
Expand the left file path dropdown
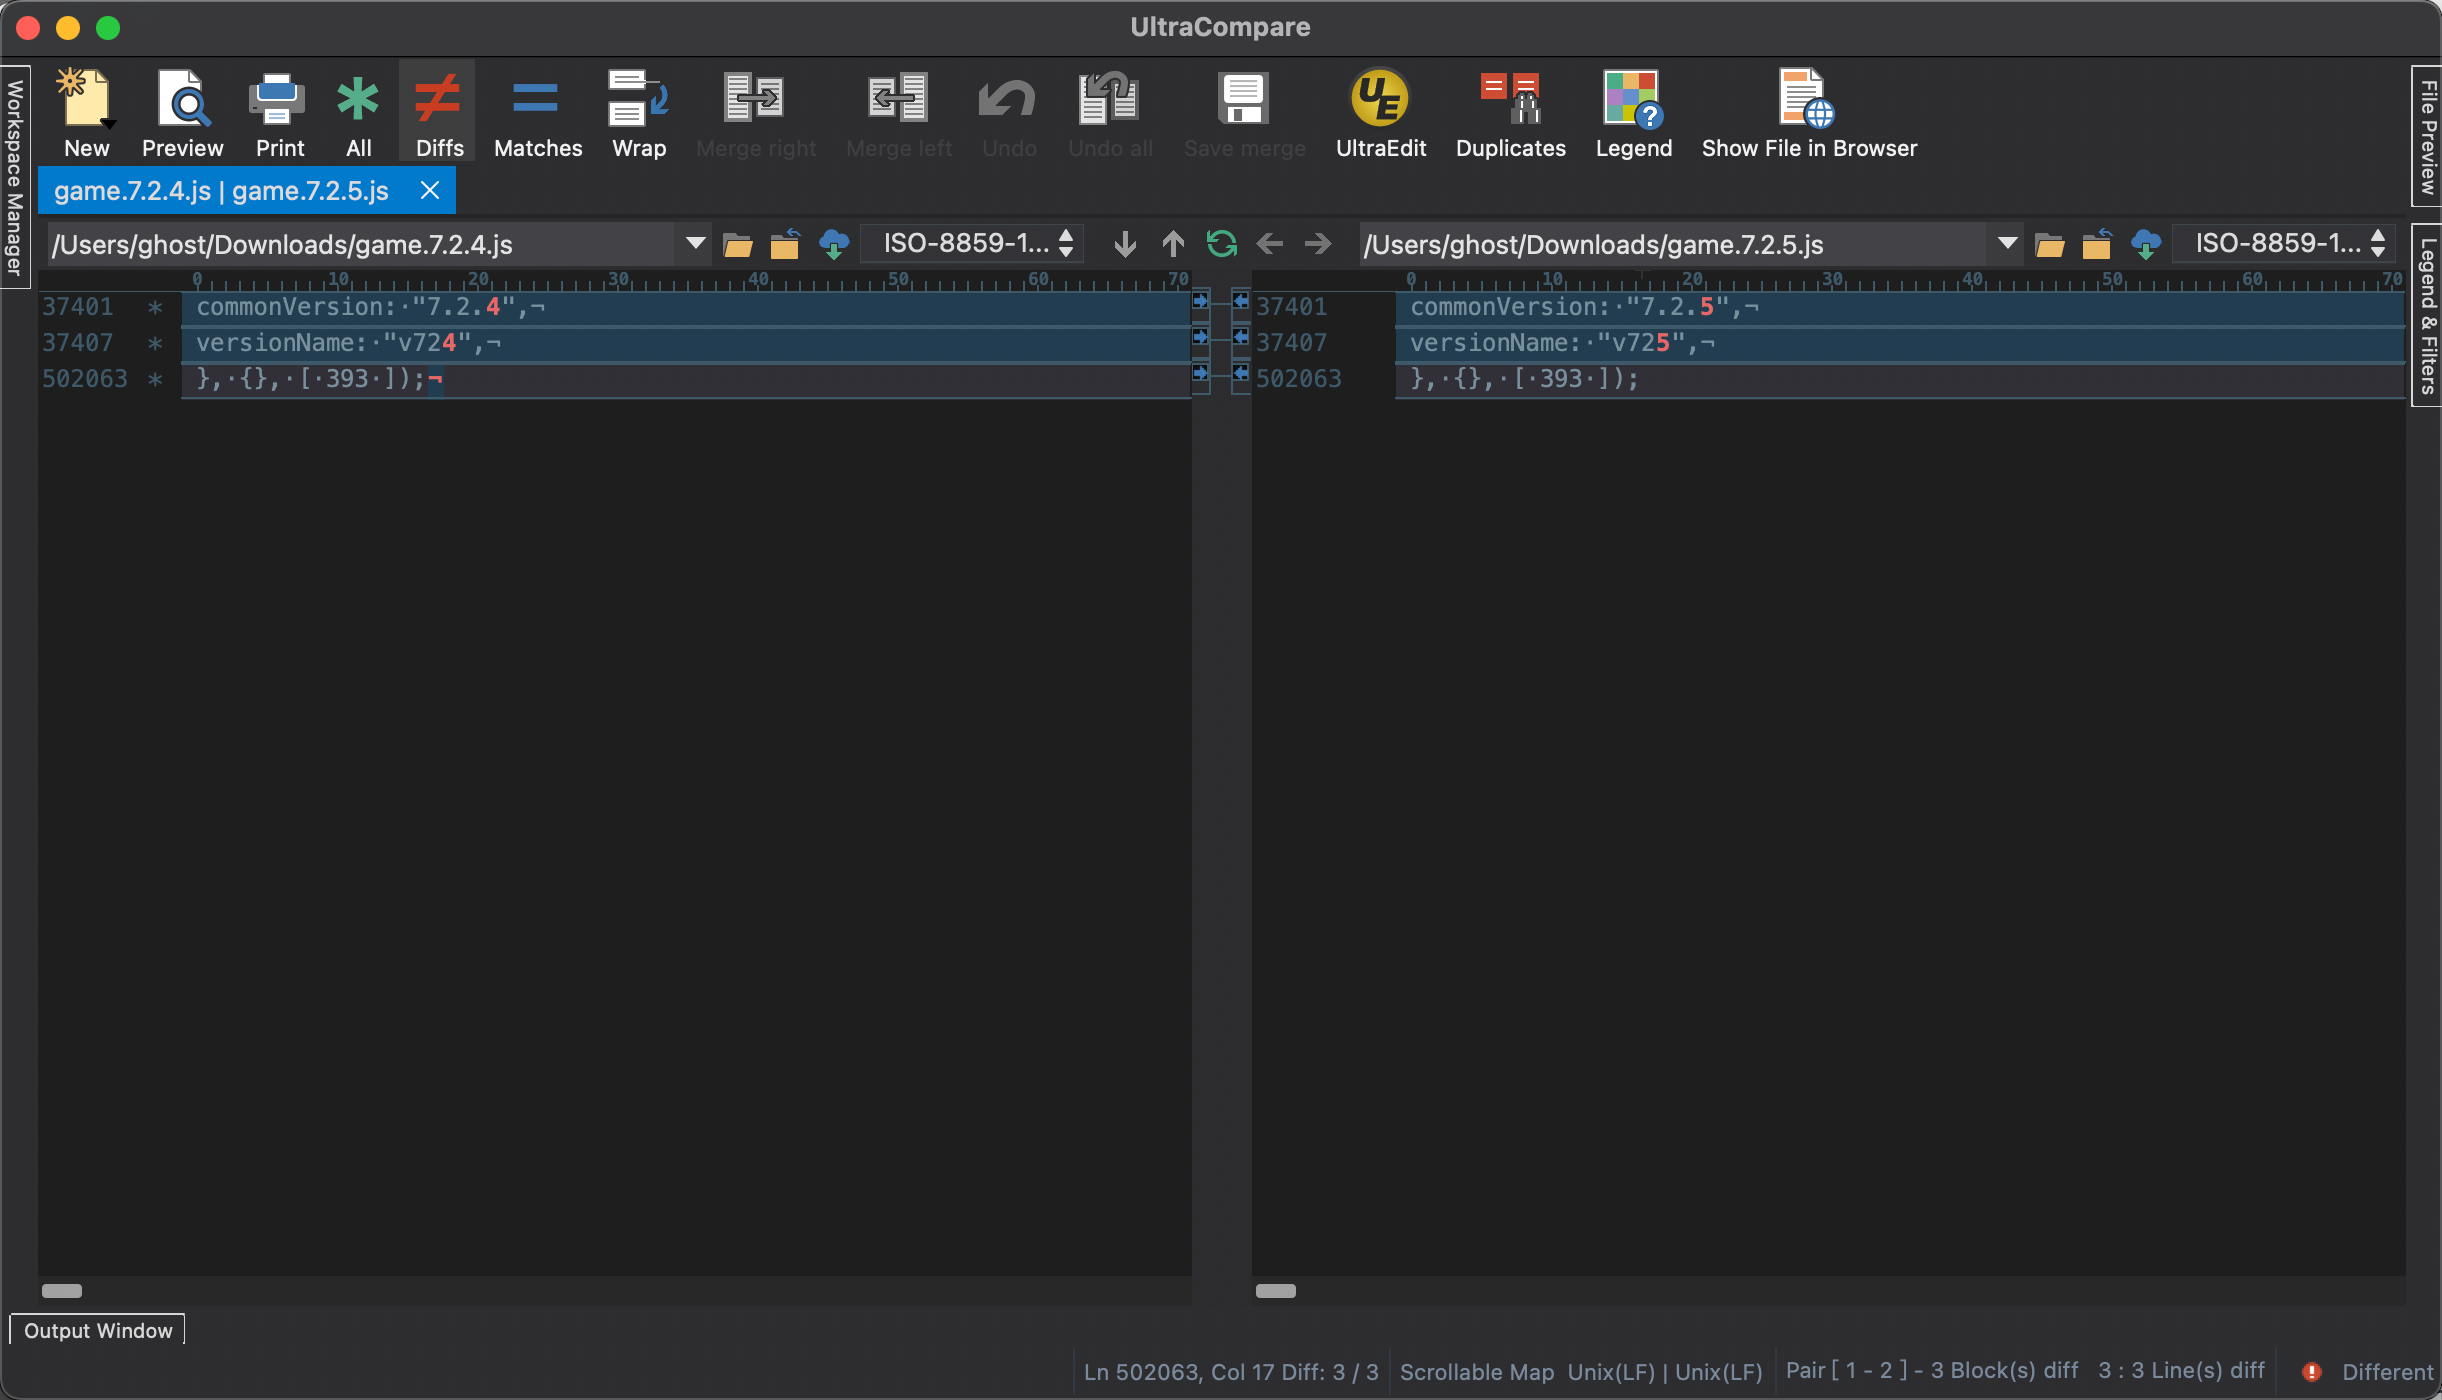click(695, 244)
